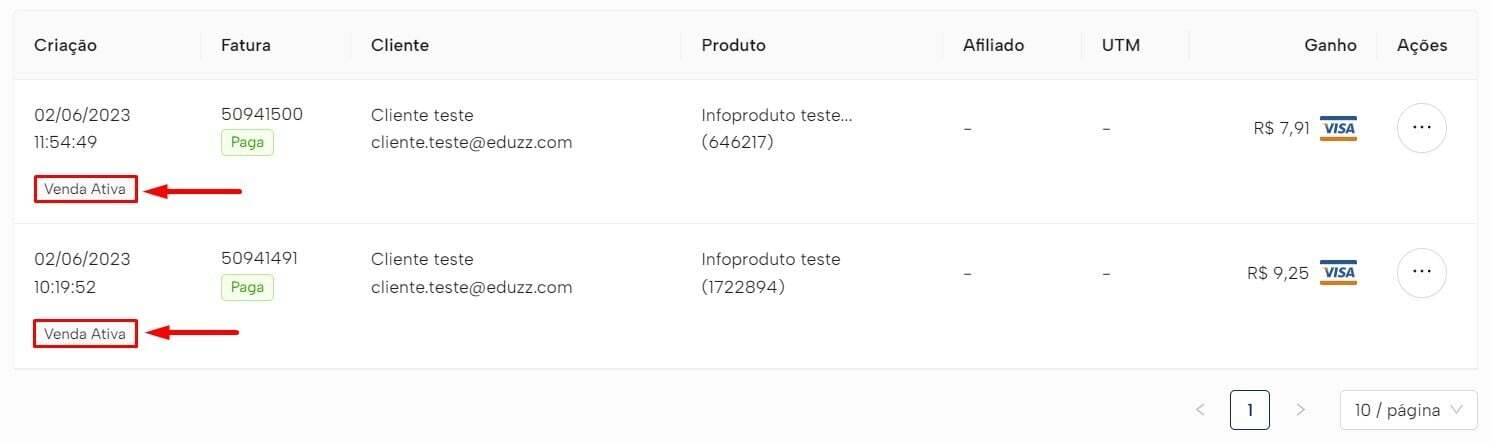Open actions menu for invoice 50941491

pyautogui.click(x=1421, y=272)
